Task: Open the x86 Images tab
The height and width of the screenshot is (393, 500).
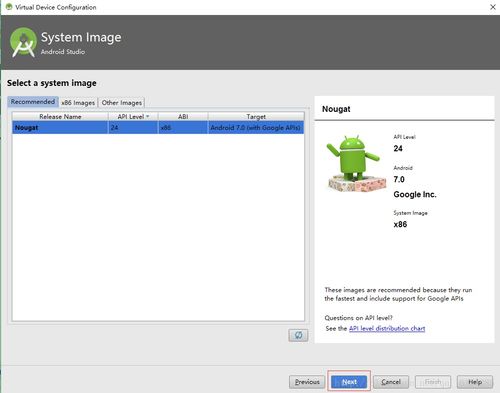Action: click(x=78, y=103)
